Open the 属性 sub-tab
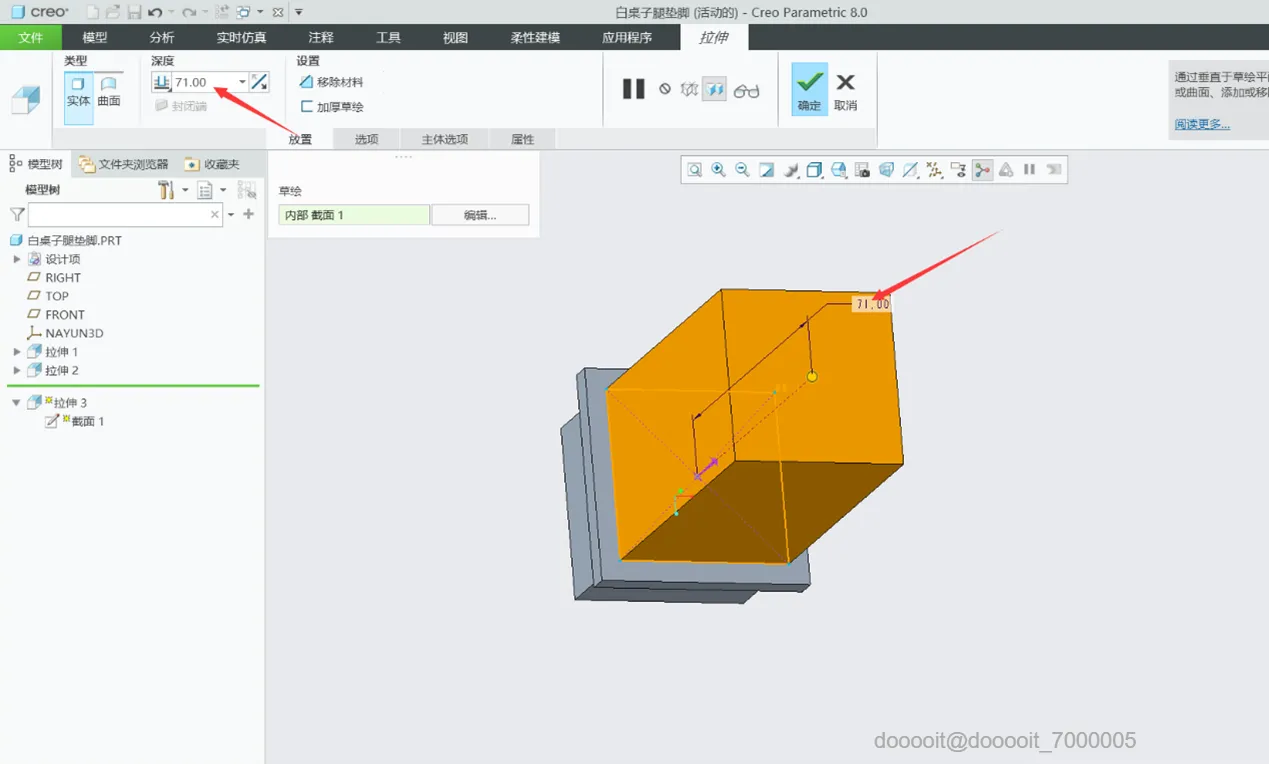 tap(523, 139)
